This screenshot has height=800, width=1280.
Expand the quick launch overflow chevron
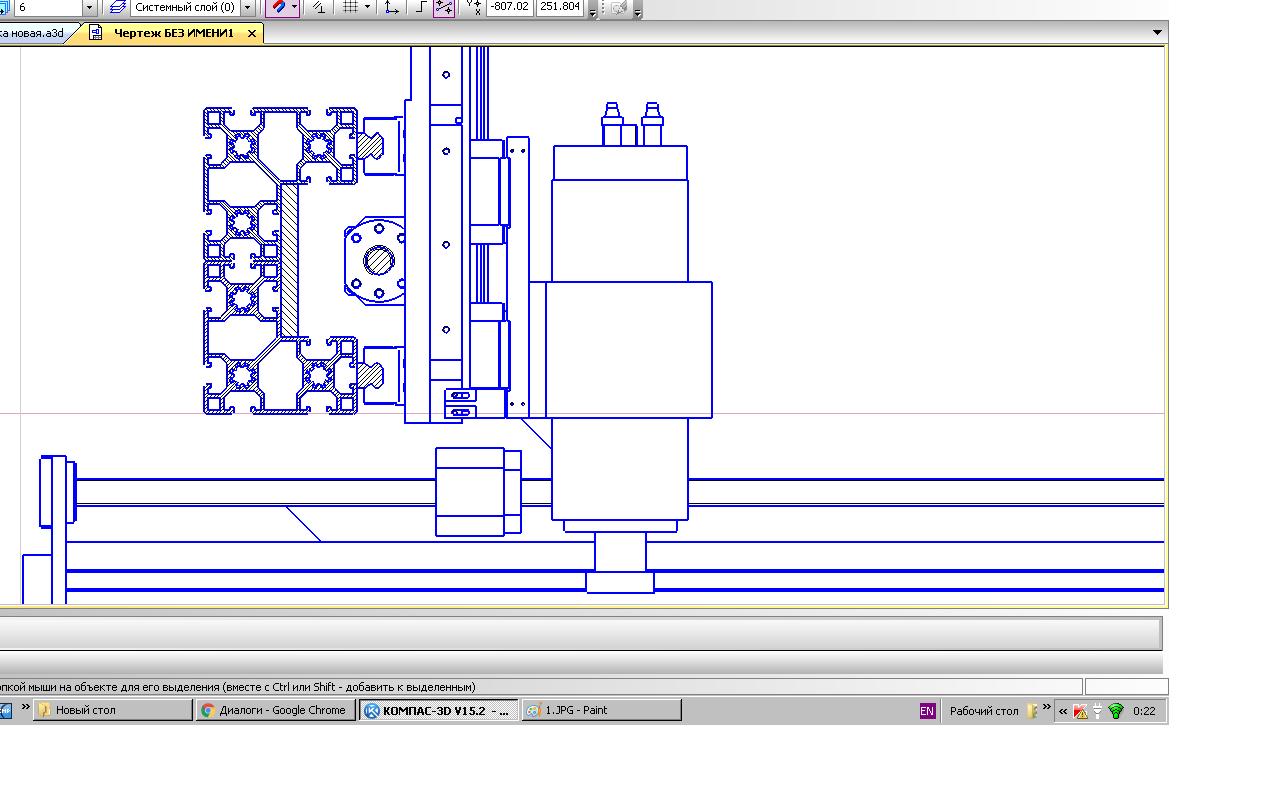26,707
